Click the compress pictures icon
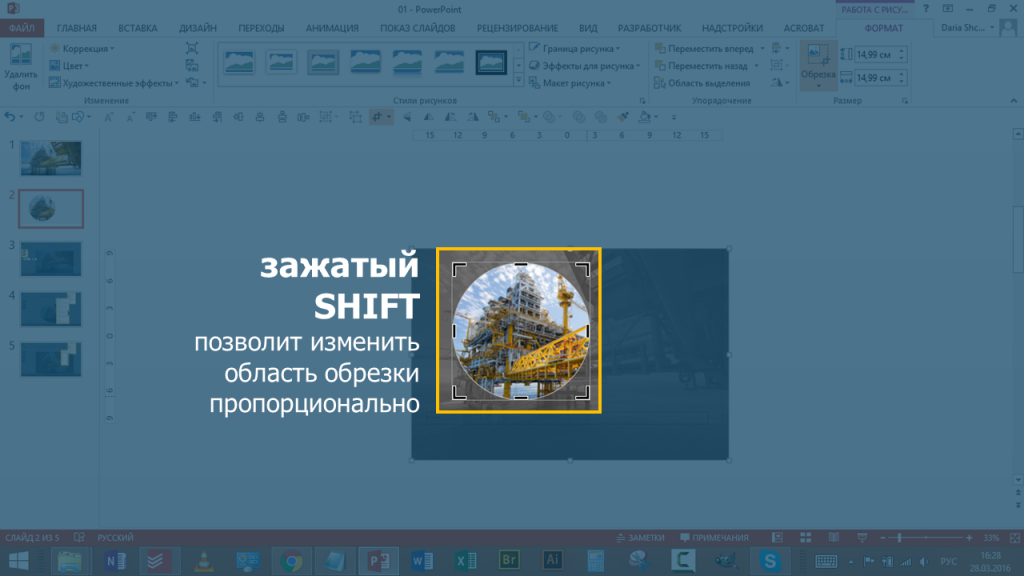The height and width of the screenshot is (576, 1024). coord(192,48)
